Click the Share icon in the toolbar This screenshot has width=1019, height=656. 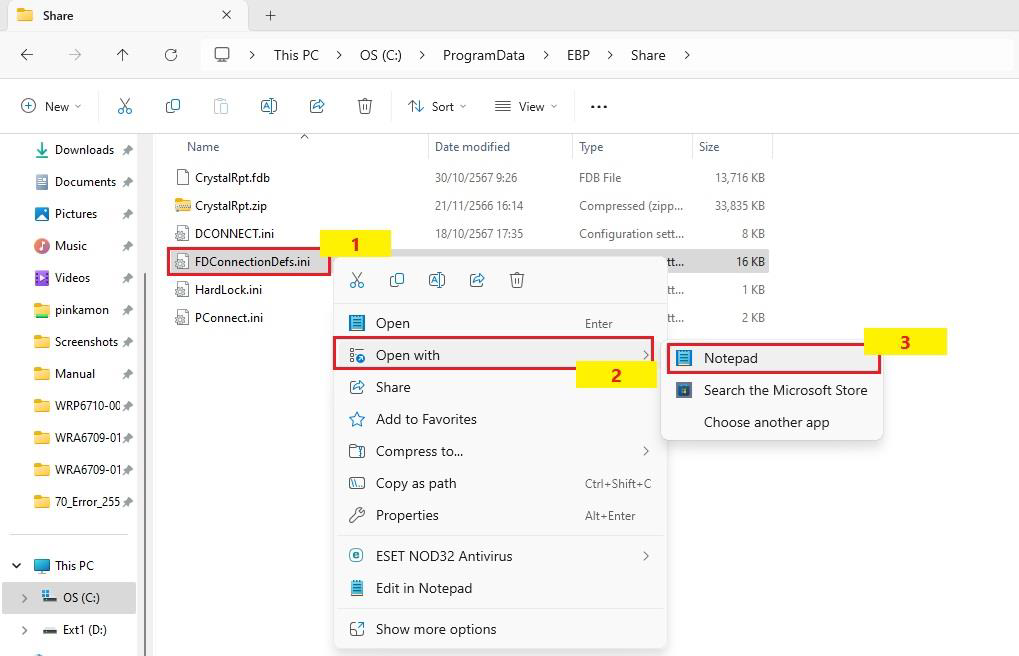click(317, 106)
